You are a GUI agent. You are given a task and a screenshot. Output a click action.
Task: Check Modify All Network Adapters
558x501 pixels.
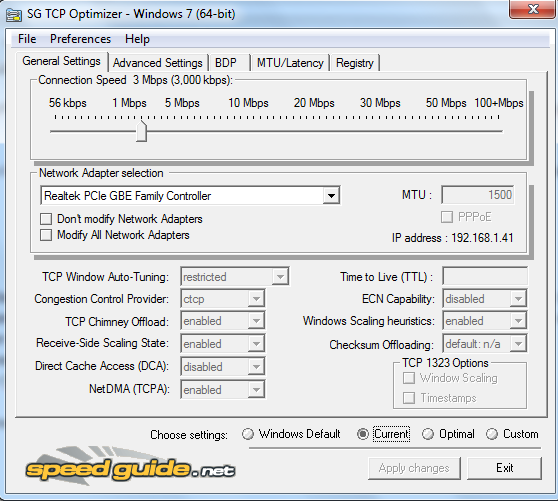(46, 235)
